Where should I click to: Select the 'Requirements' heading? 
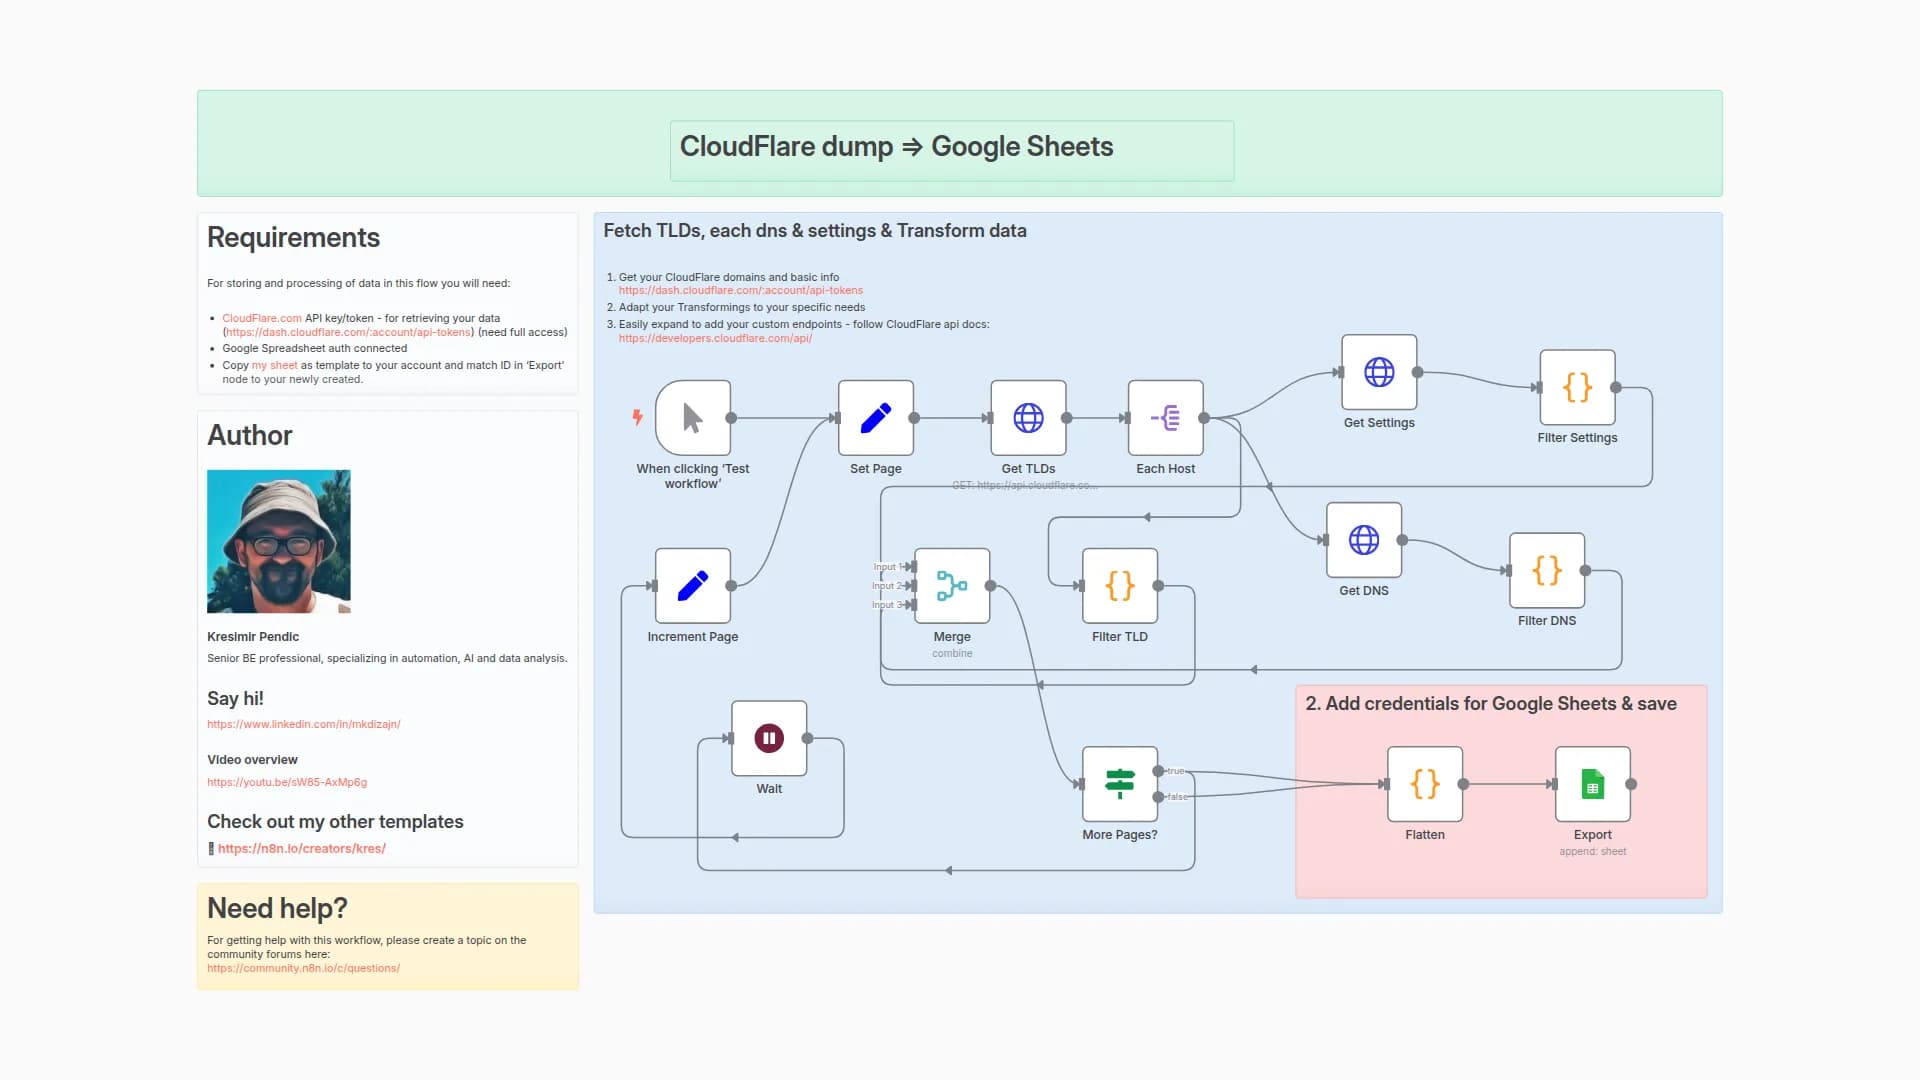coord(293,237)
